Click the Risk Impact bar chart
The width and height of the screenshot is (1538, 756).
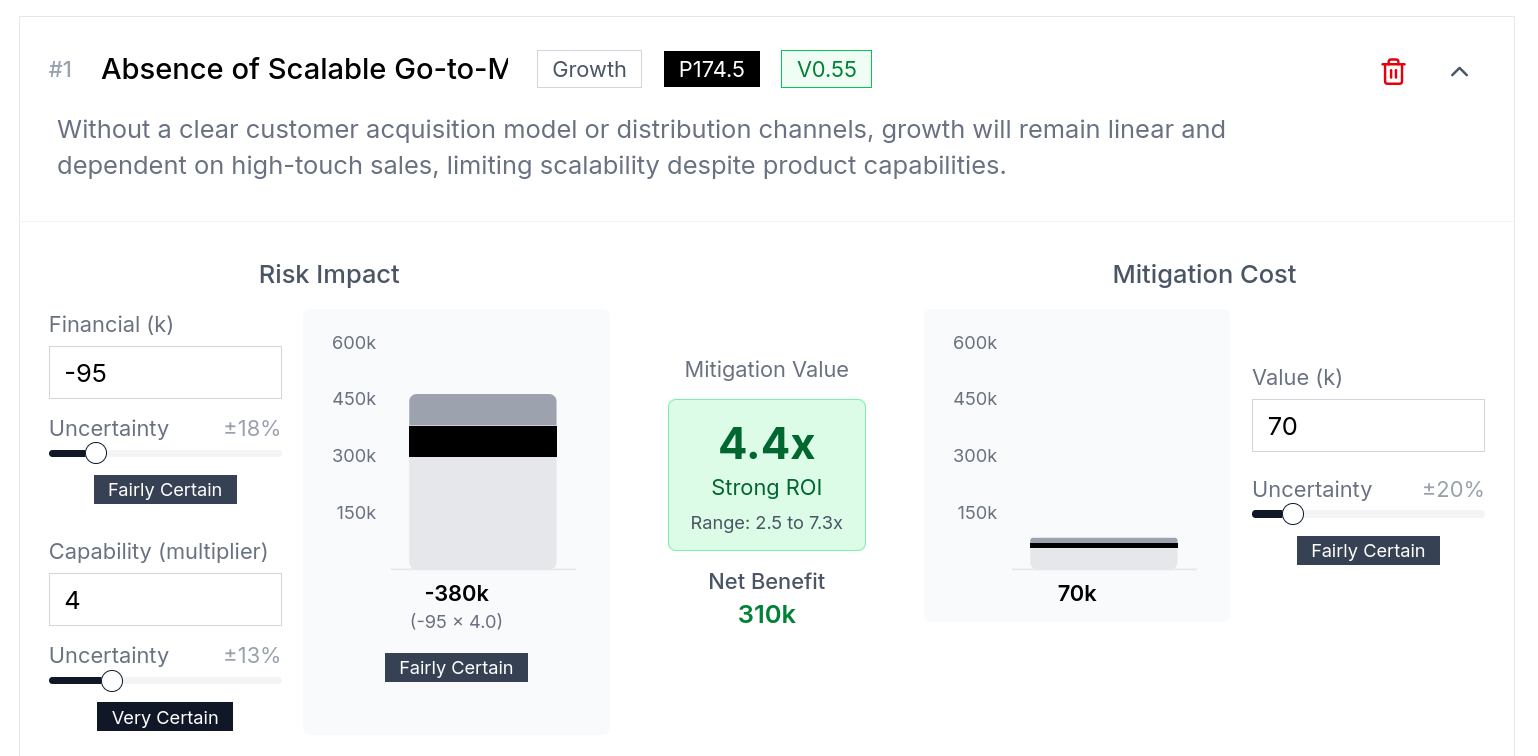pyautogui.click(x=482, y=481)
